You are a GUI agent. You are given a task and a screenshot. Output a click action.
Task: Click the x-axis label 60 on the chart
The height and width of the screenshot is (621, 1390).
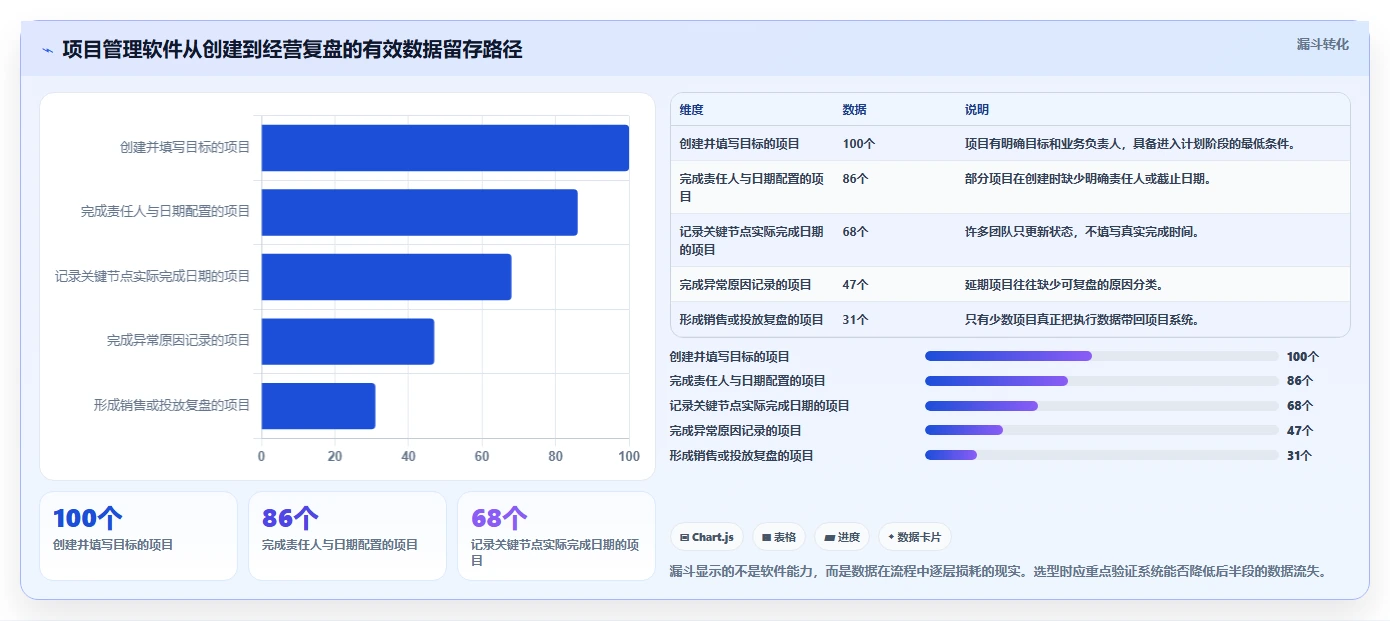(x=482, y=456)
